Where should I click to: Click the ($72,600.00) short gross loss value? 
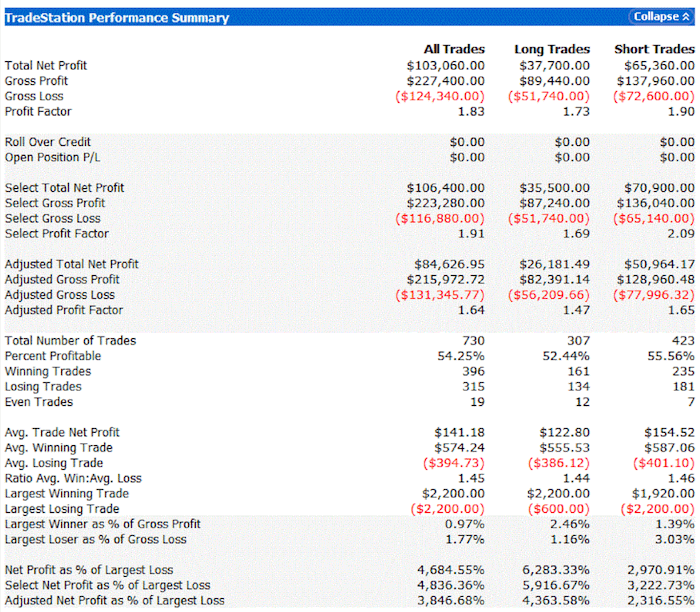pyautogui.click(x=654, y=96)
